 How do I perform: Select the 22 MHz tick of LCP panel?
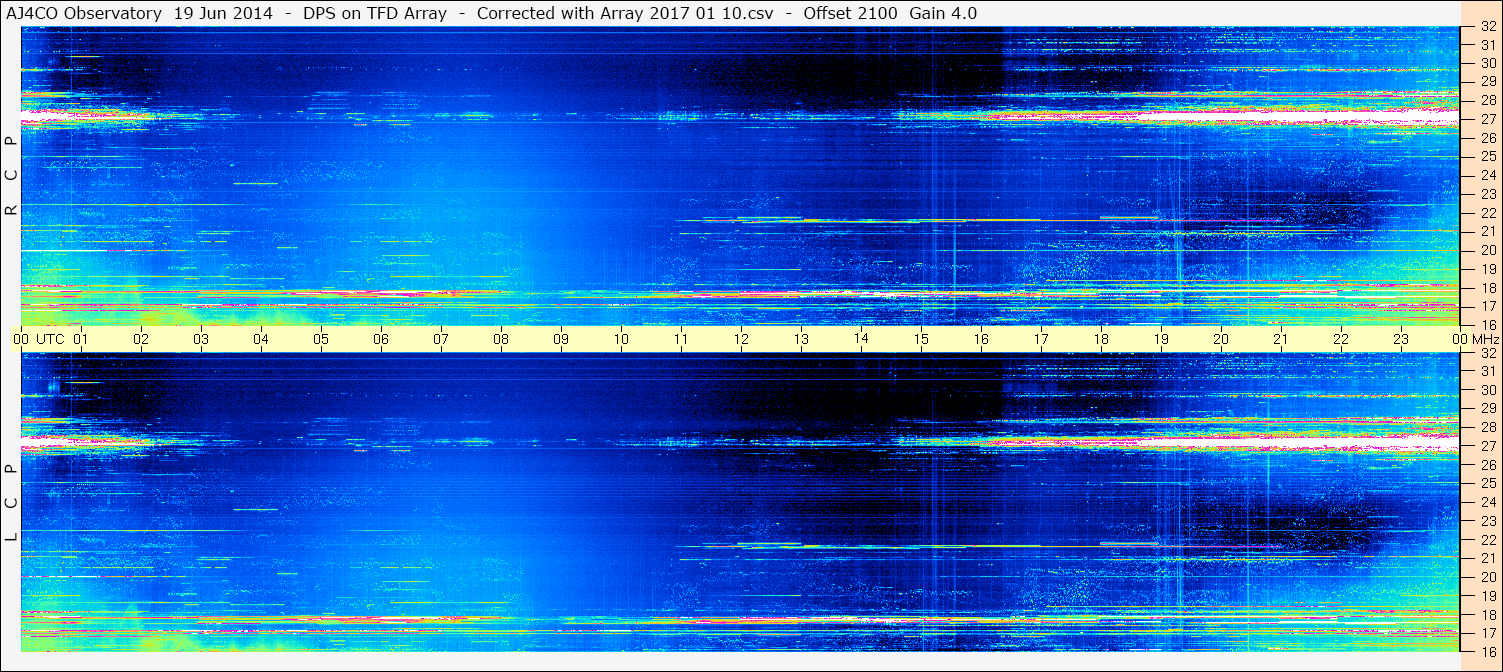click(x=1488, y=540)
